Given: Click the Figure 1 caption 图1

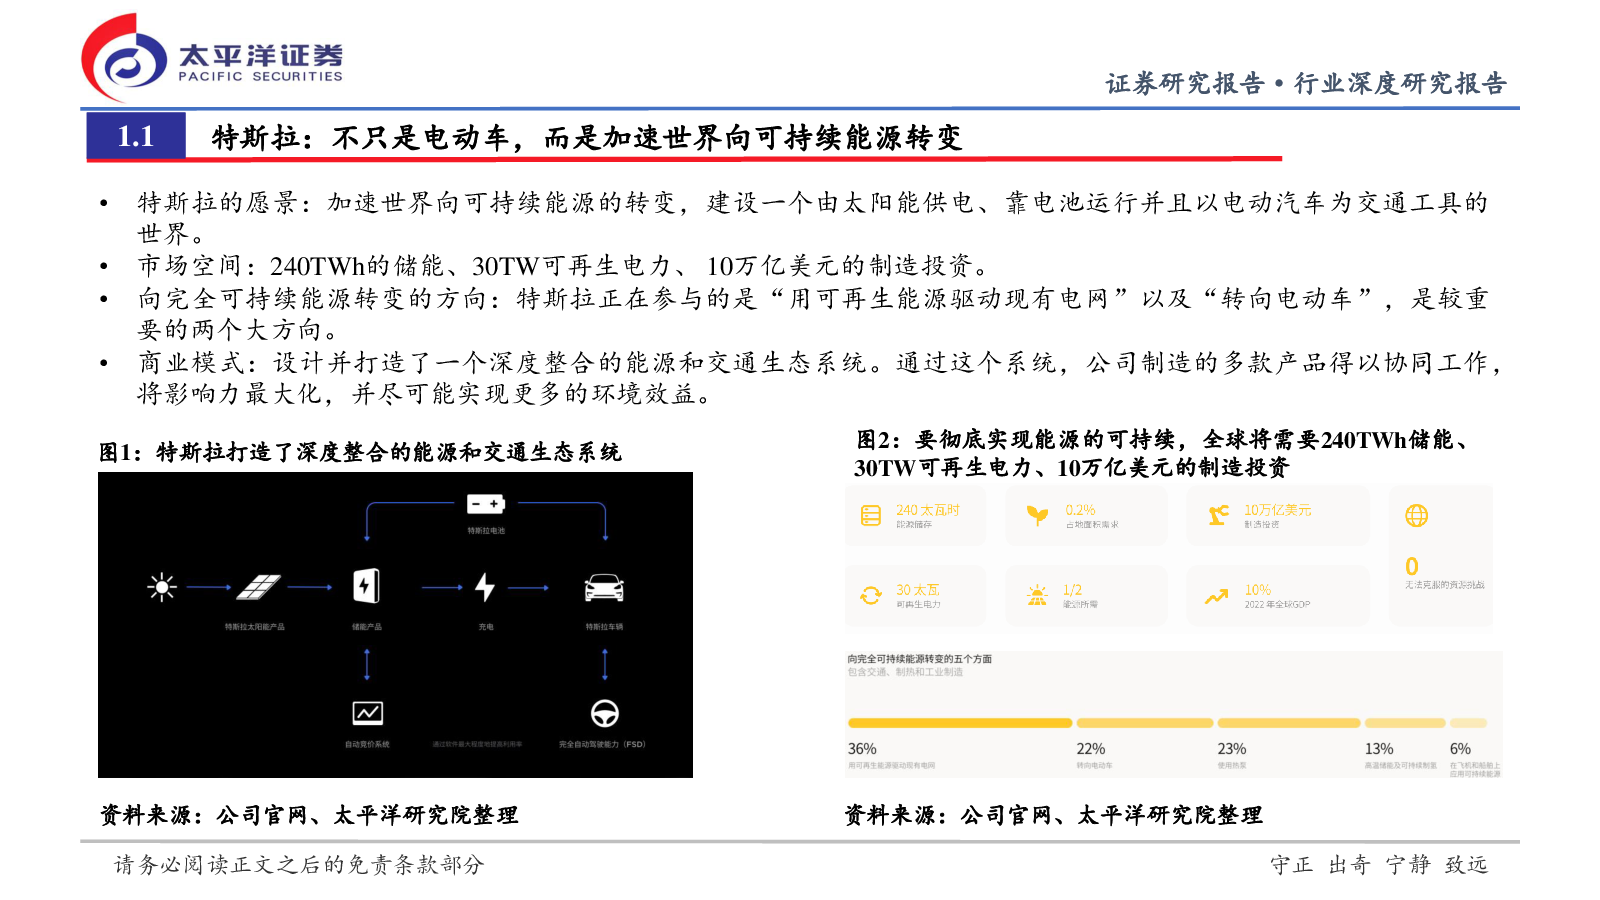Looking at the screenshot, I should pos(360,452).
